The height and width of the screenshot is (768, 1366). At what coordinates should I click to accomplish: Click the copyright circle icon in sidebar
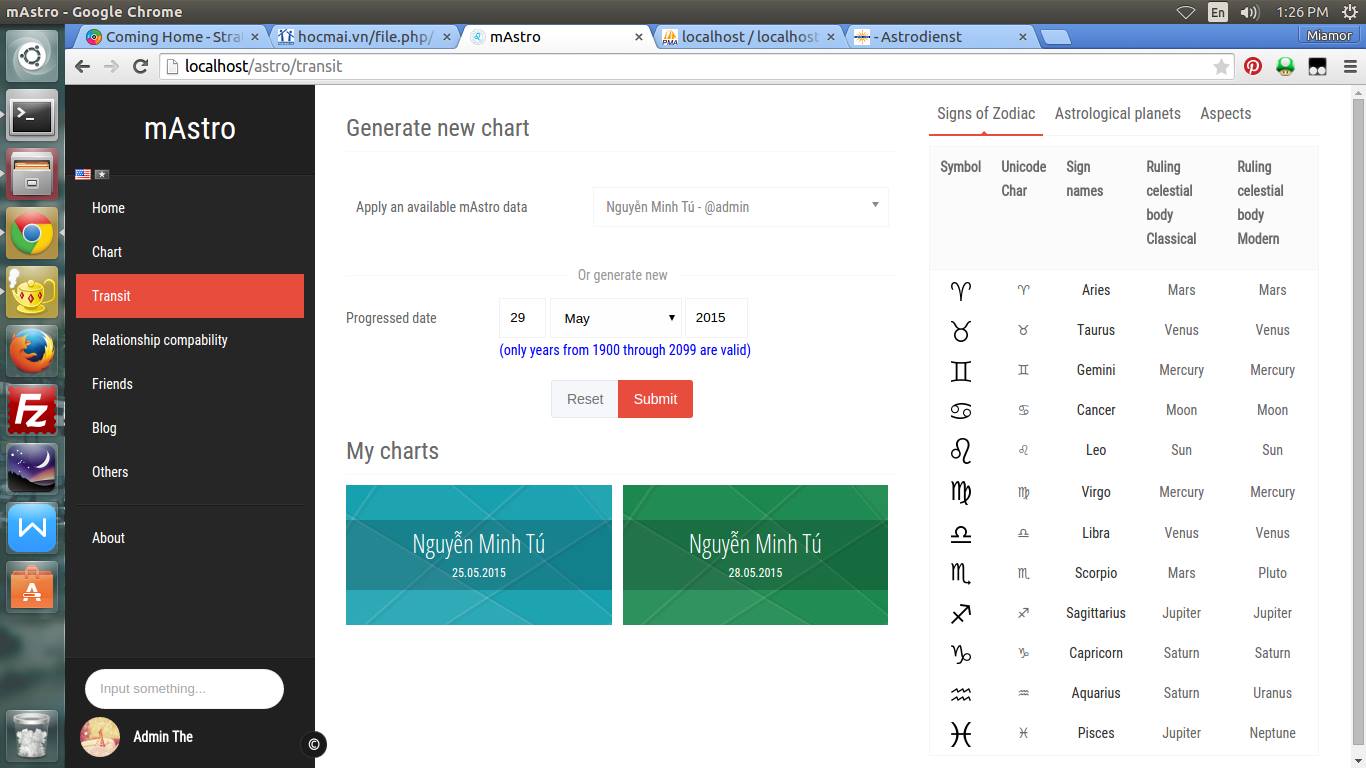(314, 744)
